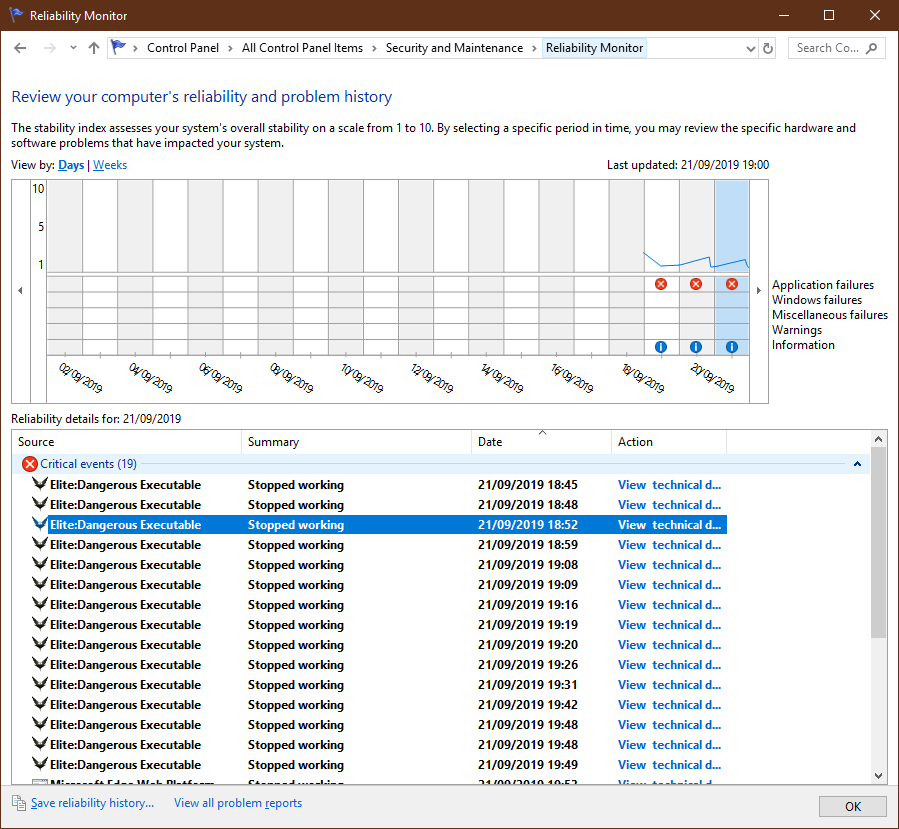Go up one level with Up arrow
Screen dimensions: 899x829
[94, 48]
